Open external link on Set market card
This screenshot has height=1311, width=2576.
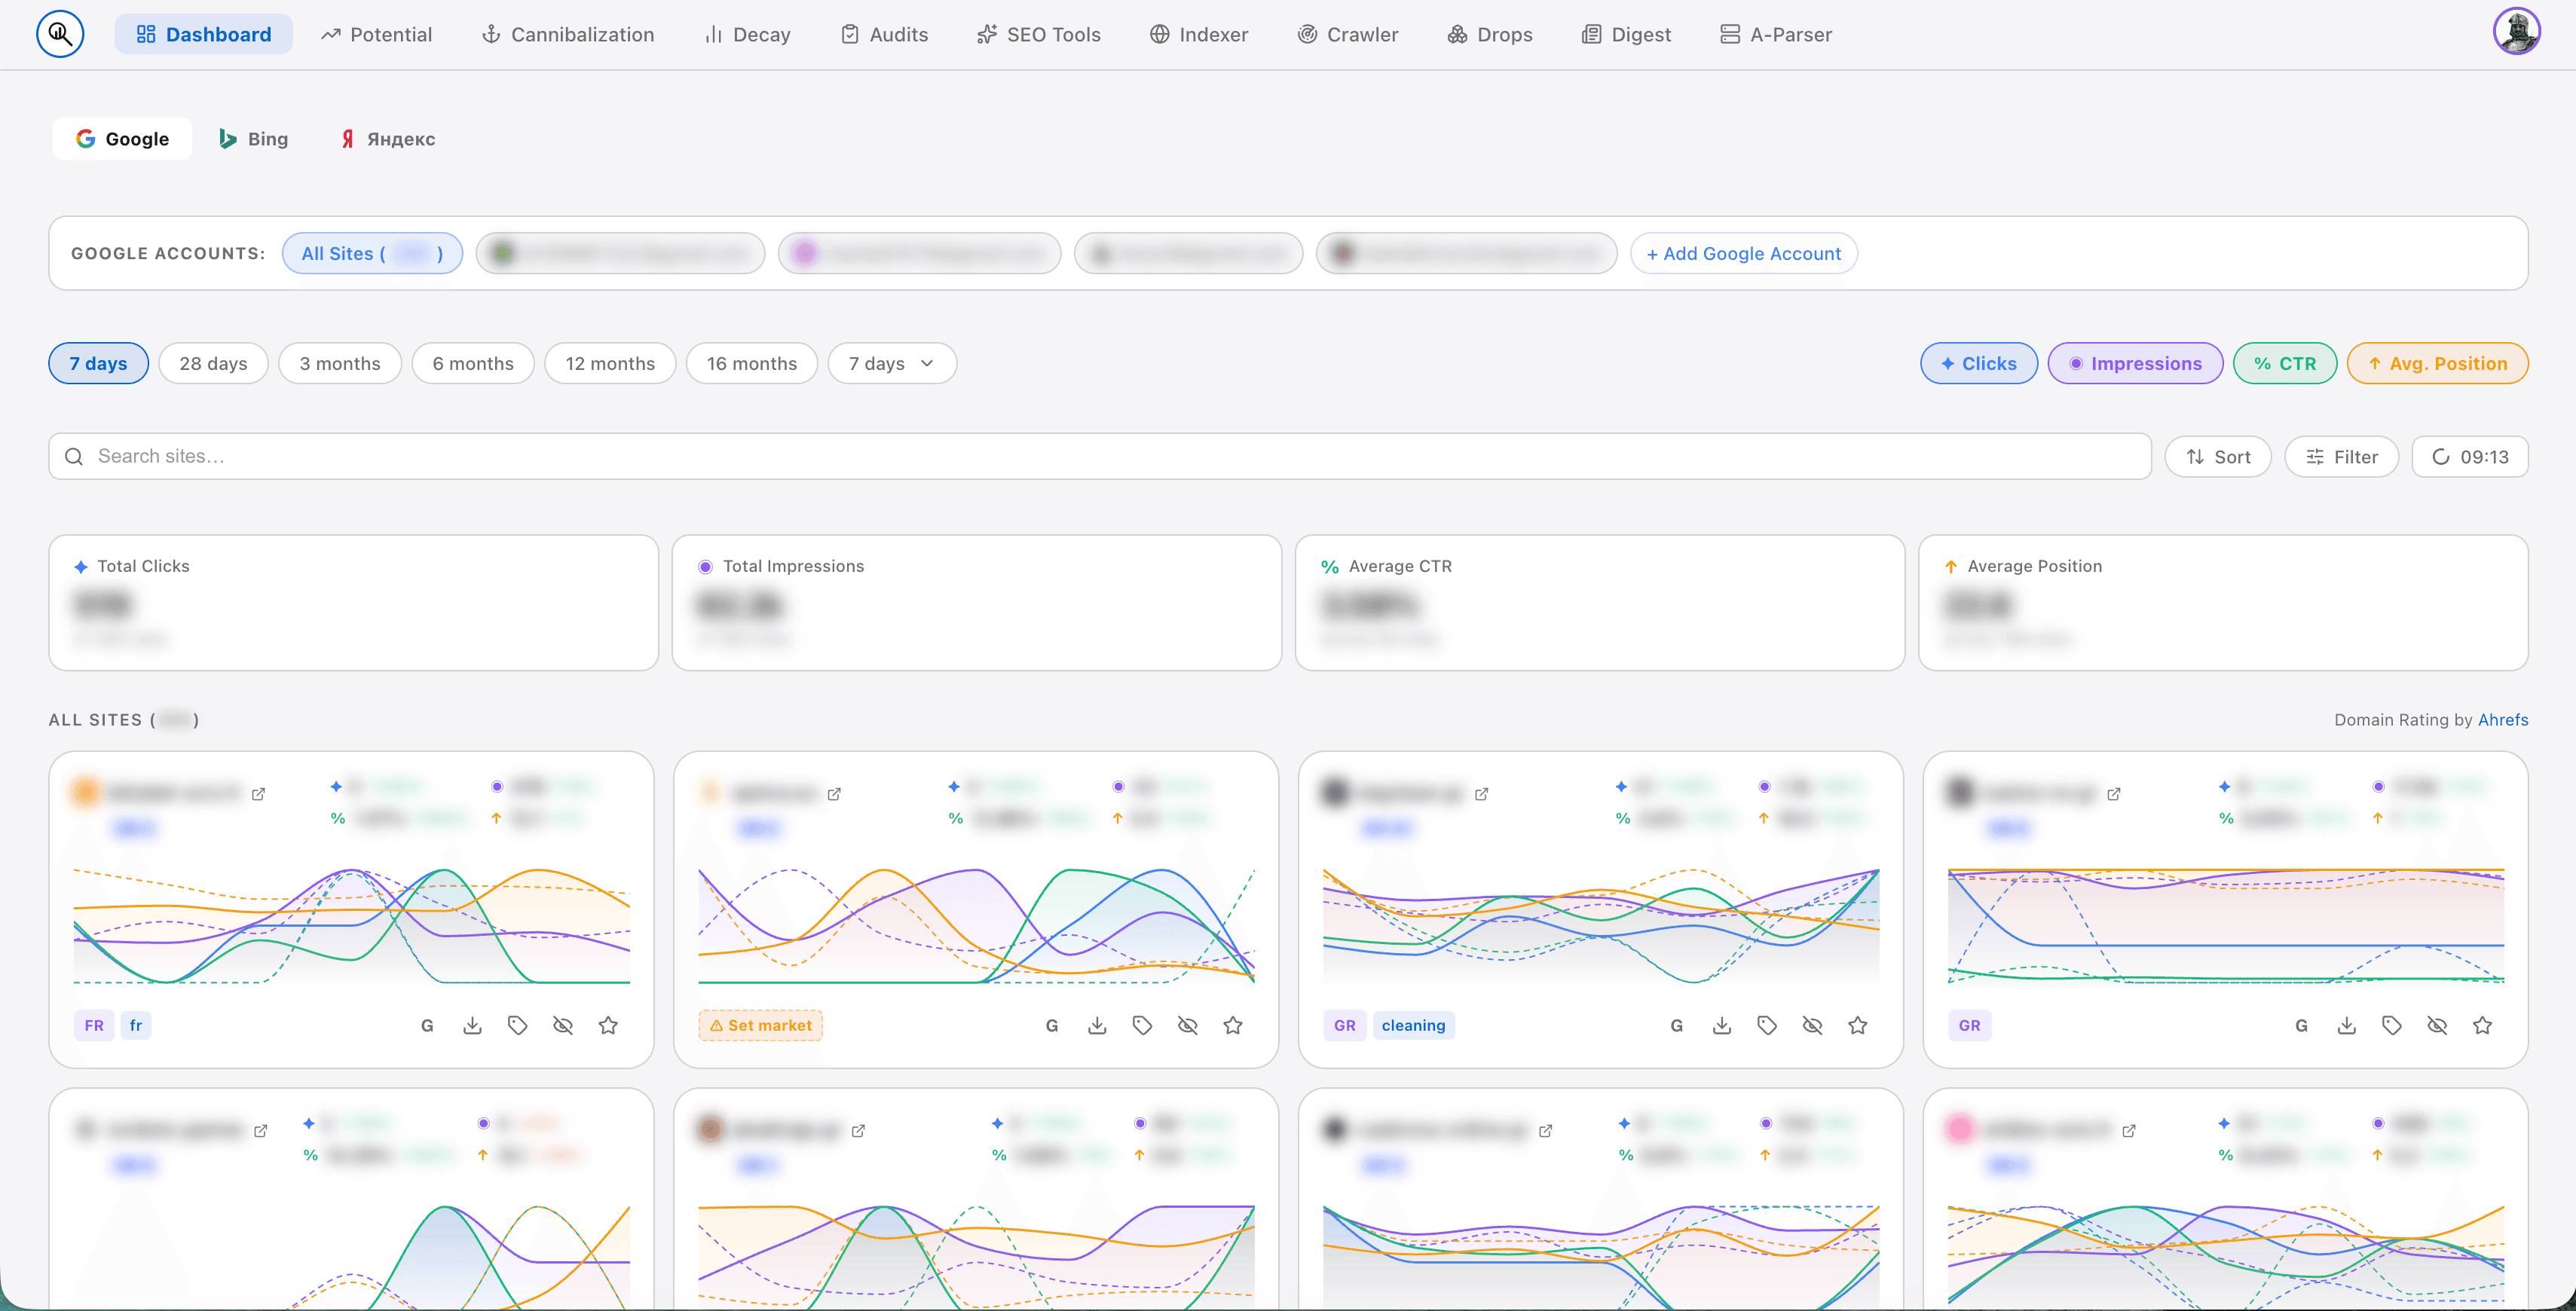[x=834, y=794]
